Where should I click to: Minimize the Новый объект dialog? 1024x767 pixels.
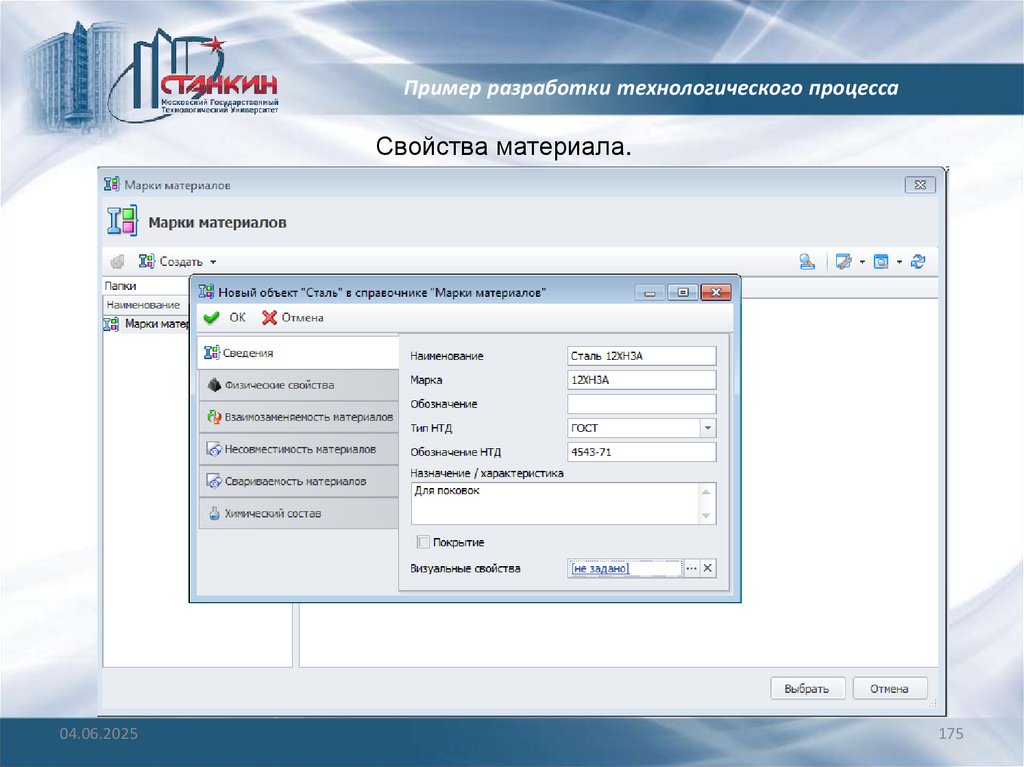pos(650,292)
